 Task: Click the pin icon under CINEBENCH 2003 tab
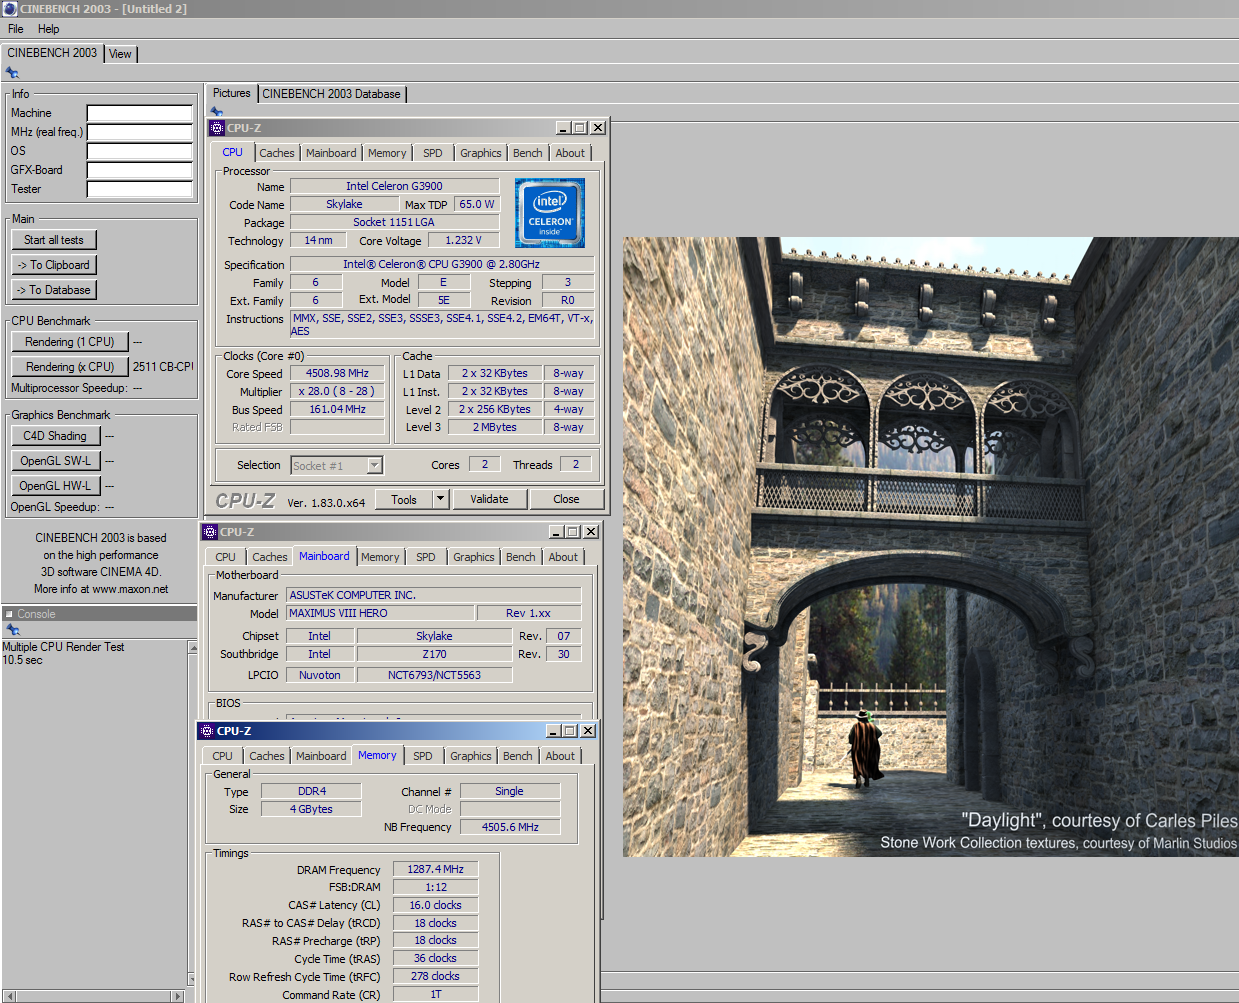click(12, 73)
